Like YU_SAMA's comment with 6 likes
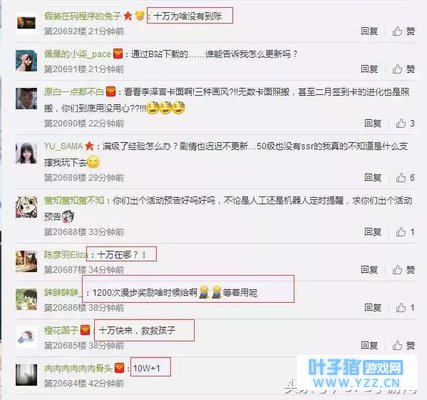This screenshot has width=427, height=400. 405,178
